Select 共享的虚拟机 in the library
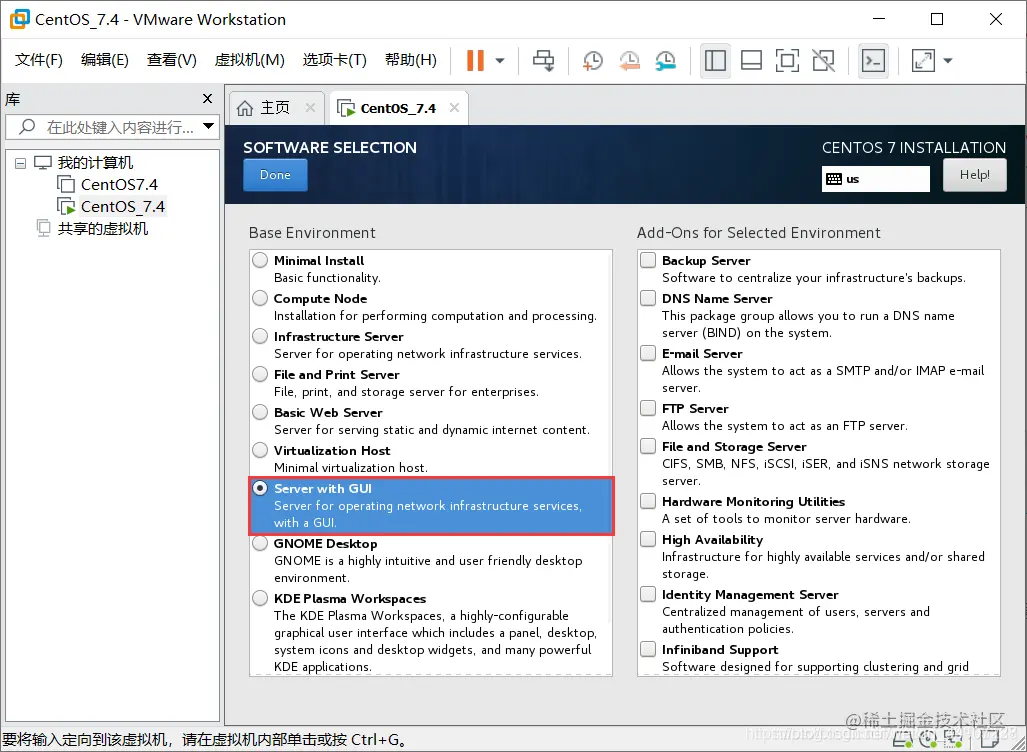1027x752 pixels. tap(102, 229)
